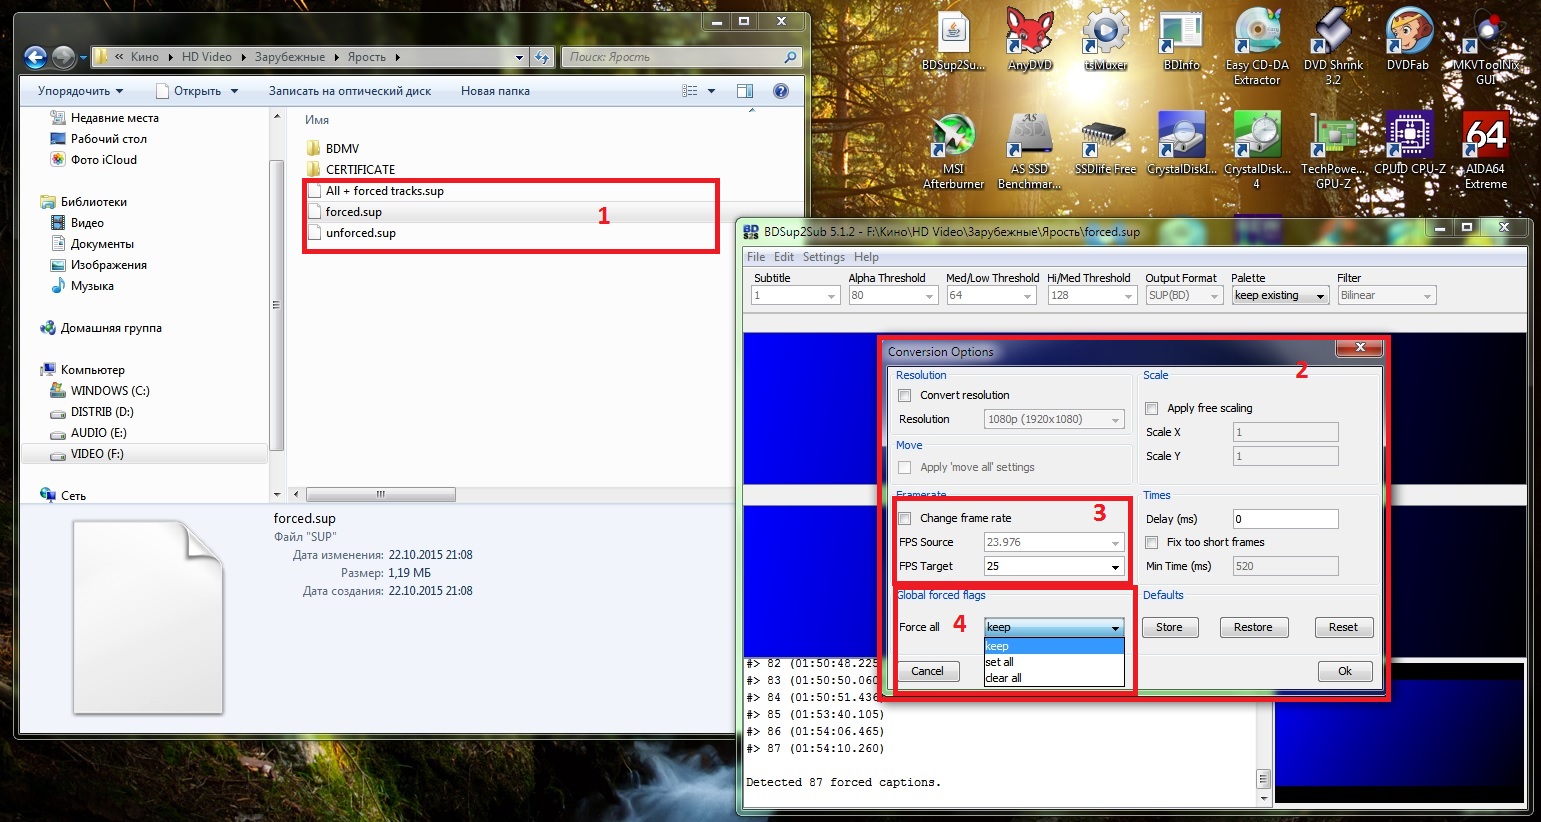This screenshot has width=1541, height=822.
Task: Tick Apply 'move all' settings checkbox
Action: pos(905,467)
